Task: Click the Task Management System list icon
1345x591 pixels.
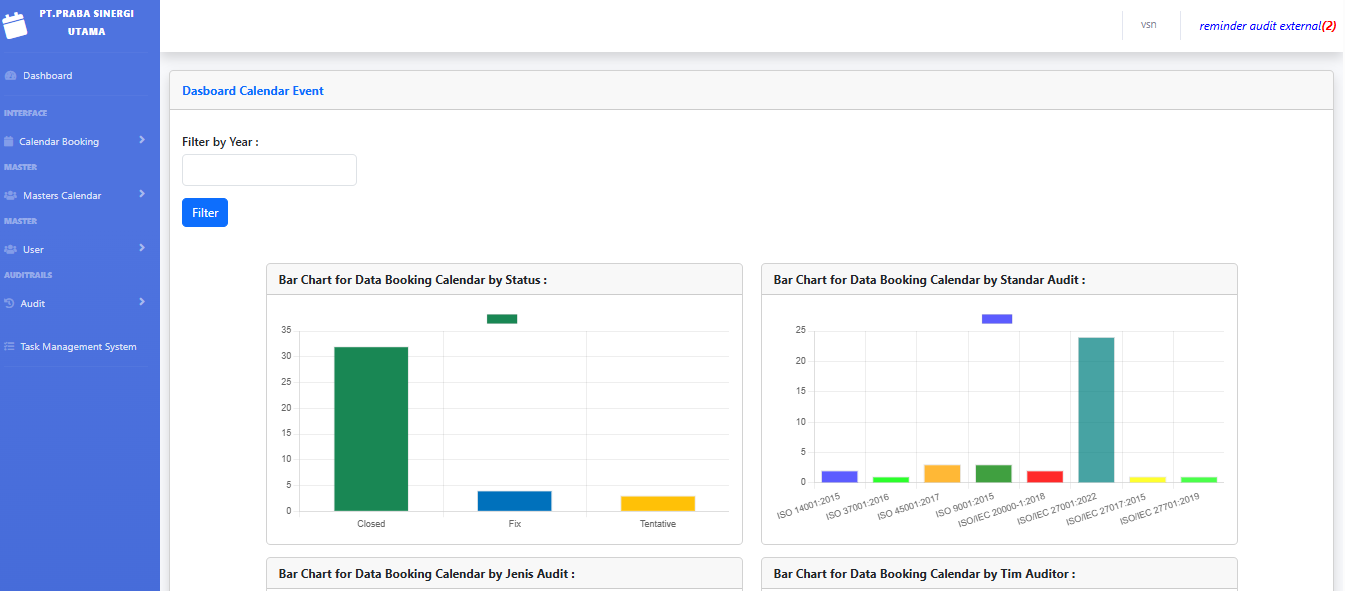Action: pos(9,347)
